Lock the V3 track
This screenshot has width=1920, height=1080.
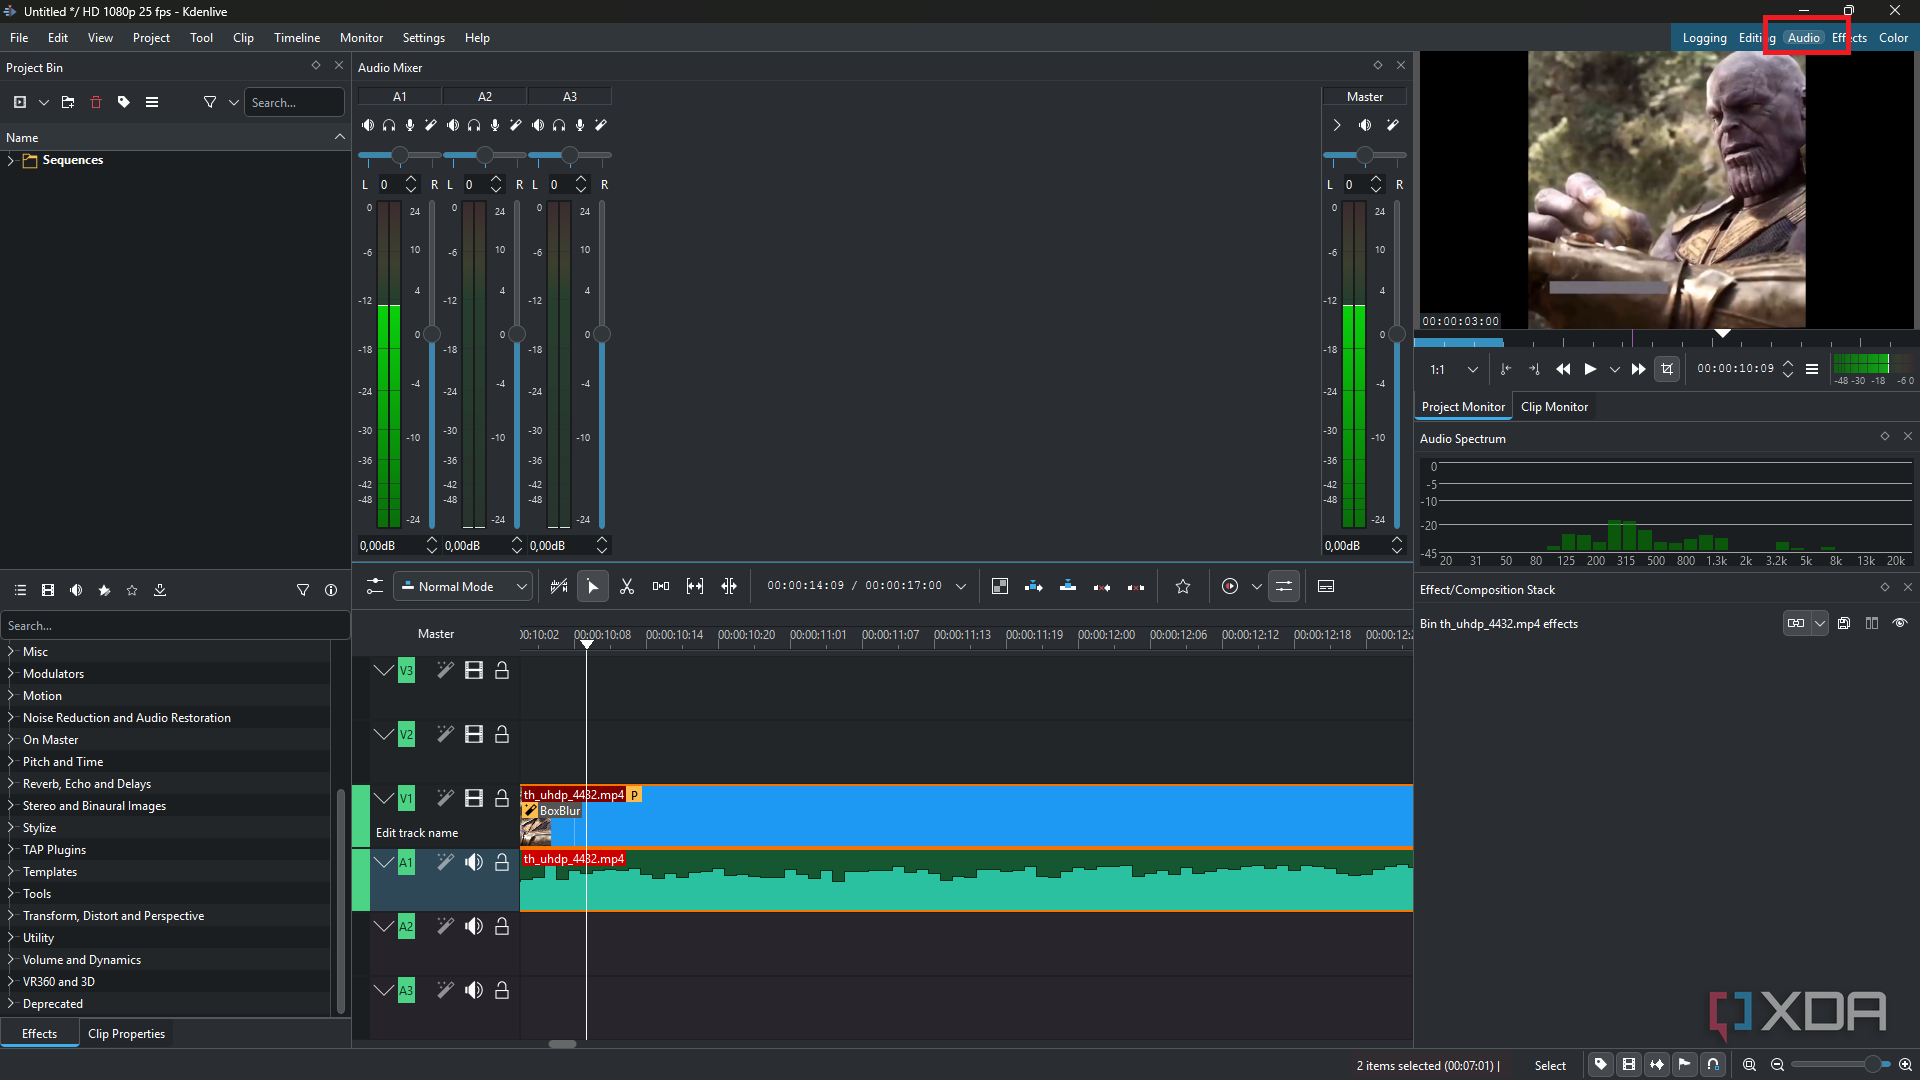502,670
